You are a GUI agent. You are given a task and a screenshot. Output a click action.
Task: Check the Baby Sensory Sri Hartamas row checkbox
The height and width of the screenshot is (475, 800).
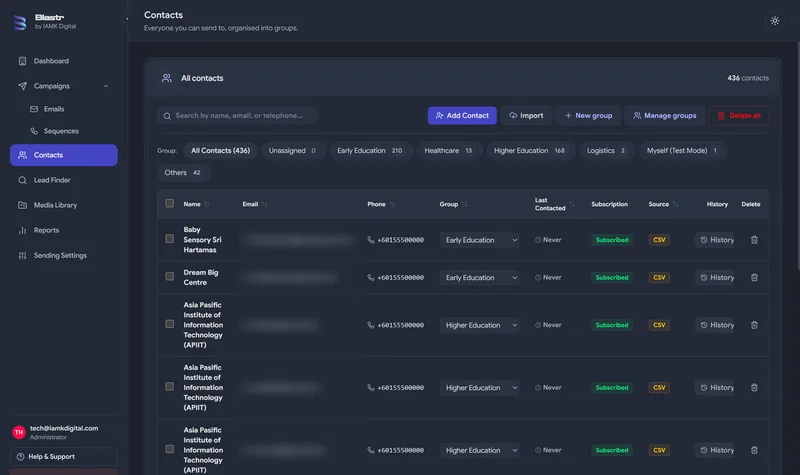coord(170,239)
